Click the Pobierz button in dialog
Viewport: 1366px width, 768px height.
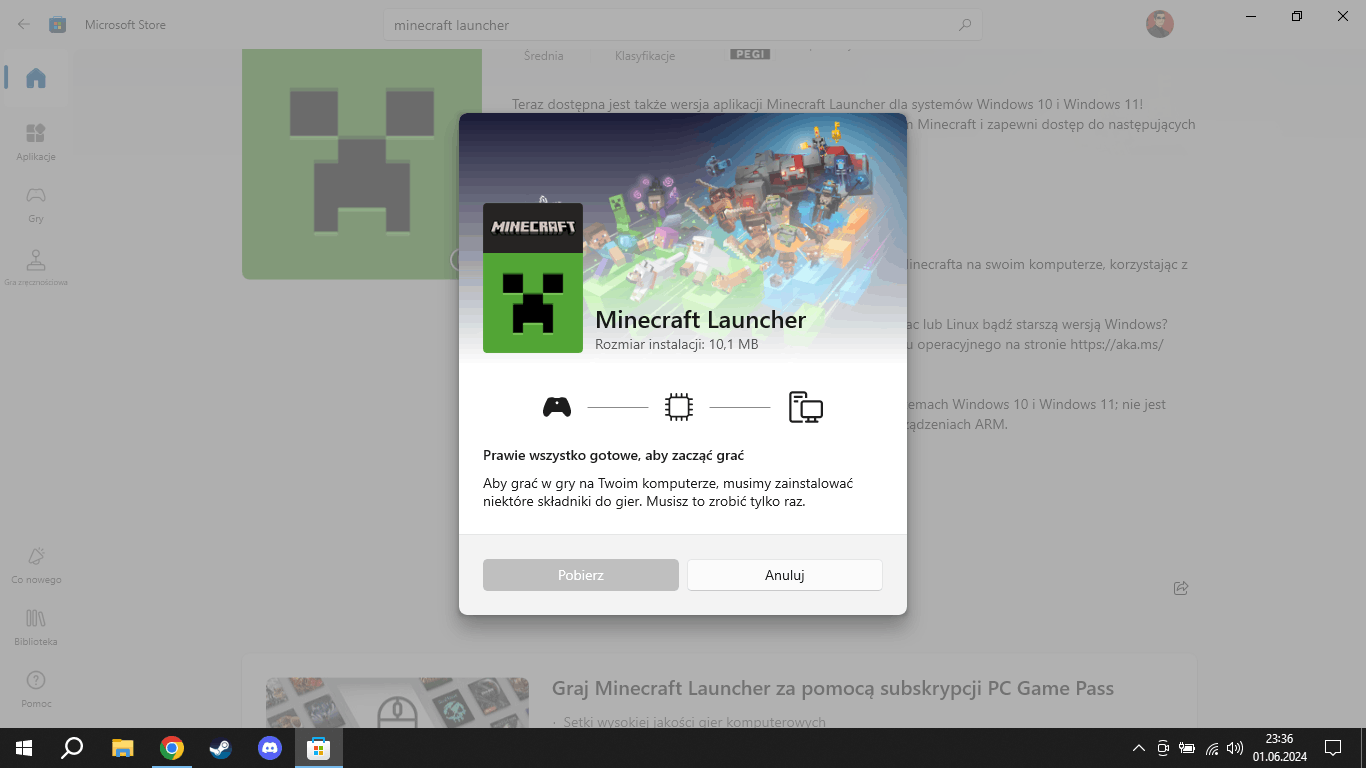581,575
